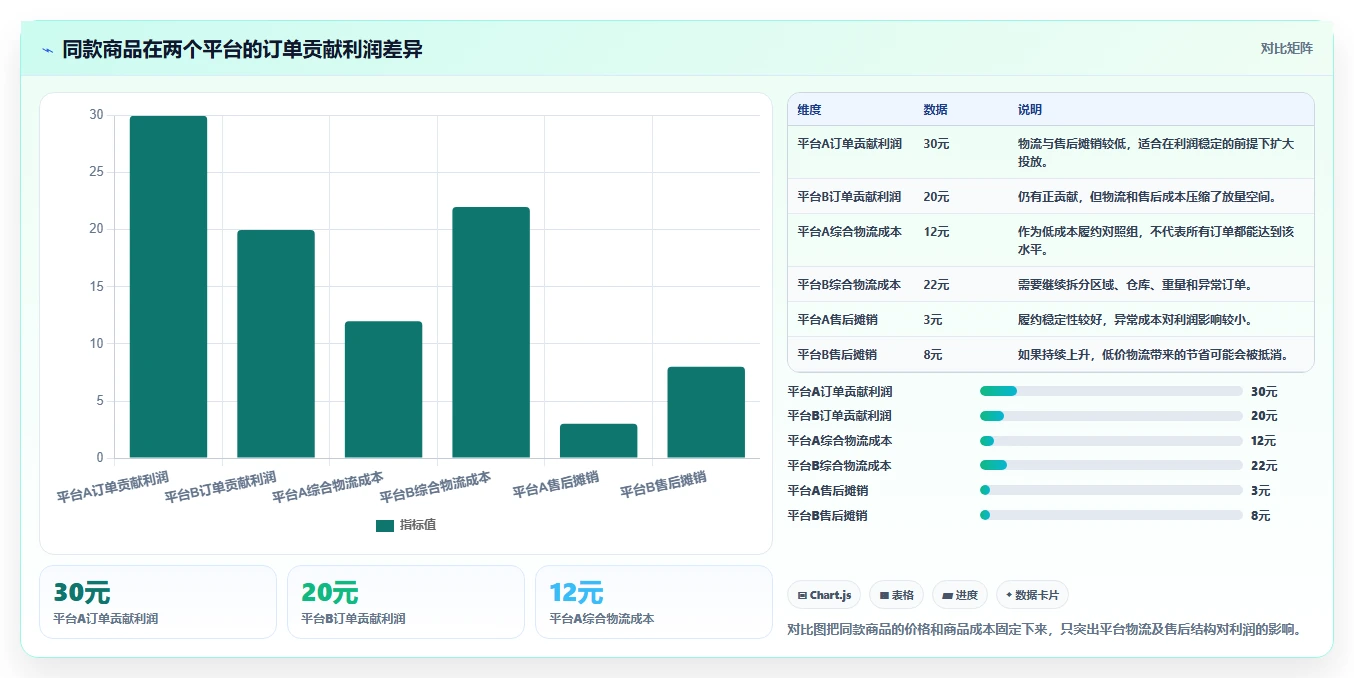Image resolution: width=1354 pixels, height=678 pixels.
Task: Click the note 履约稳定性较好，异常成本对利润影响较小
Action: pos(1135,320)
